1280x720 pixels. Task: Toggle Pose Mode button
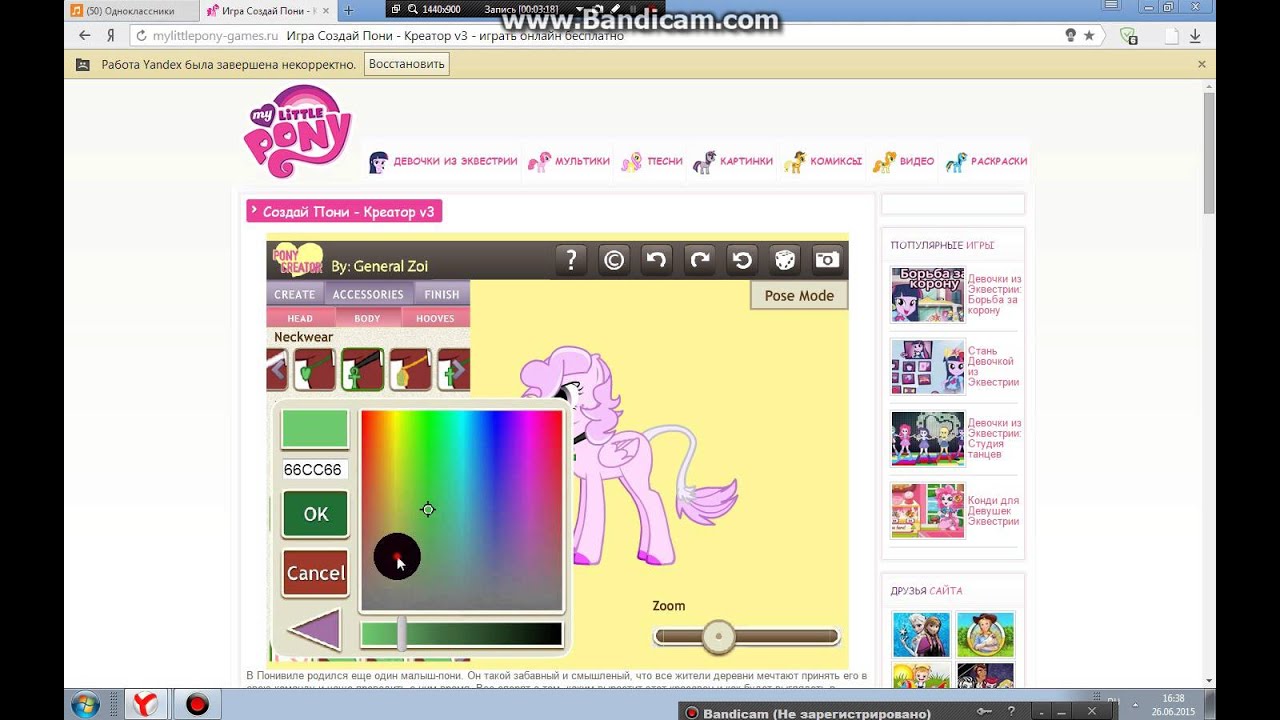pyautogui.click(x=799, y=295)
